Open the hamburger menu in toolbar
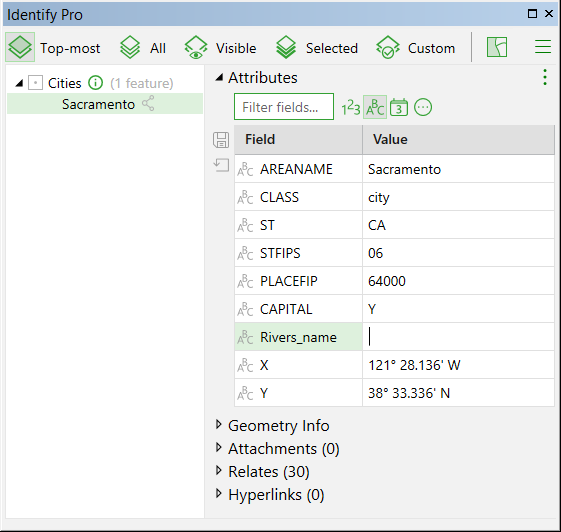Screen dimensions: 561x532 click(x=542, y=47)
